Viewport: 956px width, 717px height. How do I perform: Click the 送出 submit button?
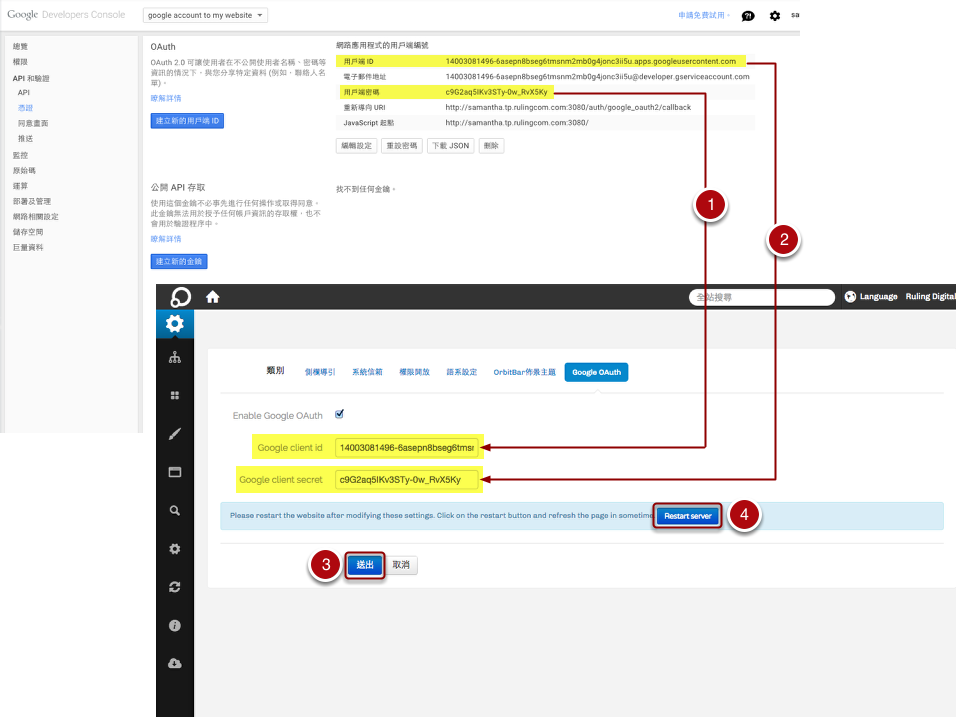365,565
